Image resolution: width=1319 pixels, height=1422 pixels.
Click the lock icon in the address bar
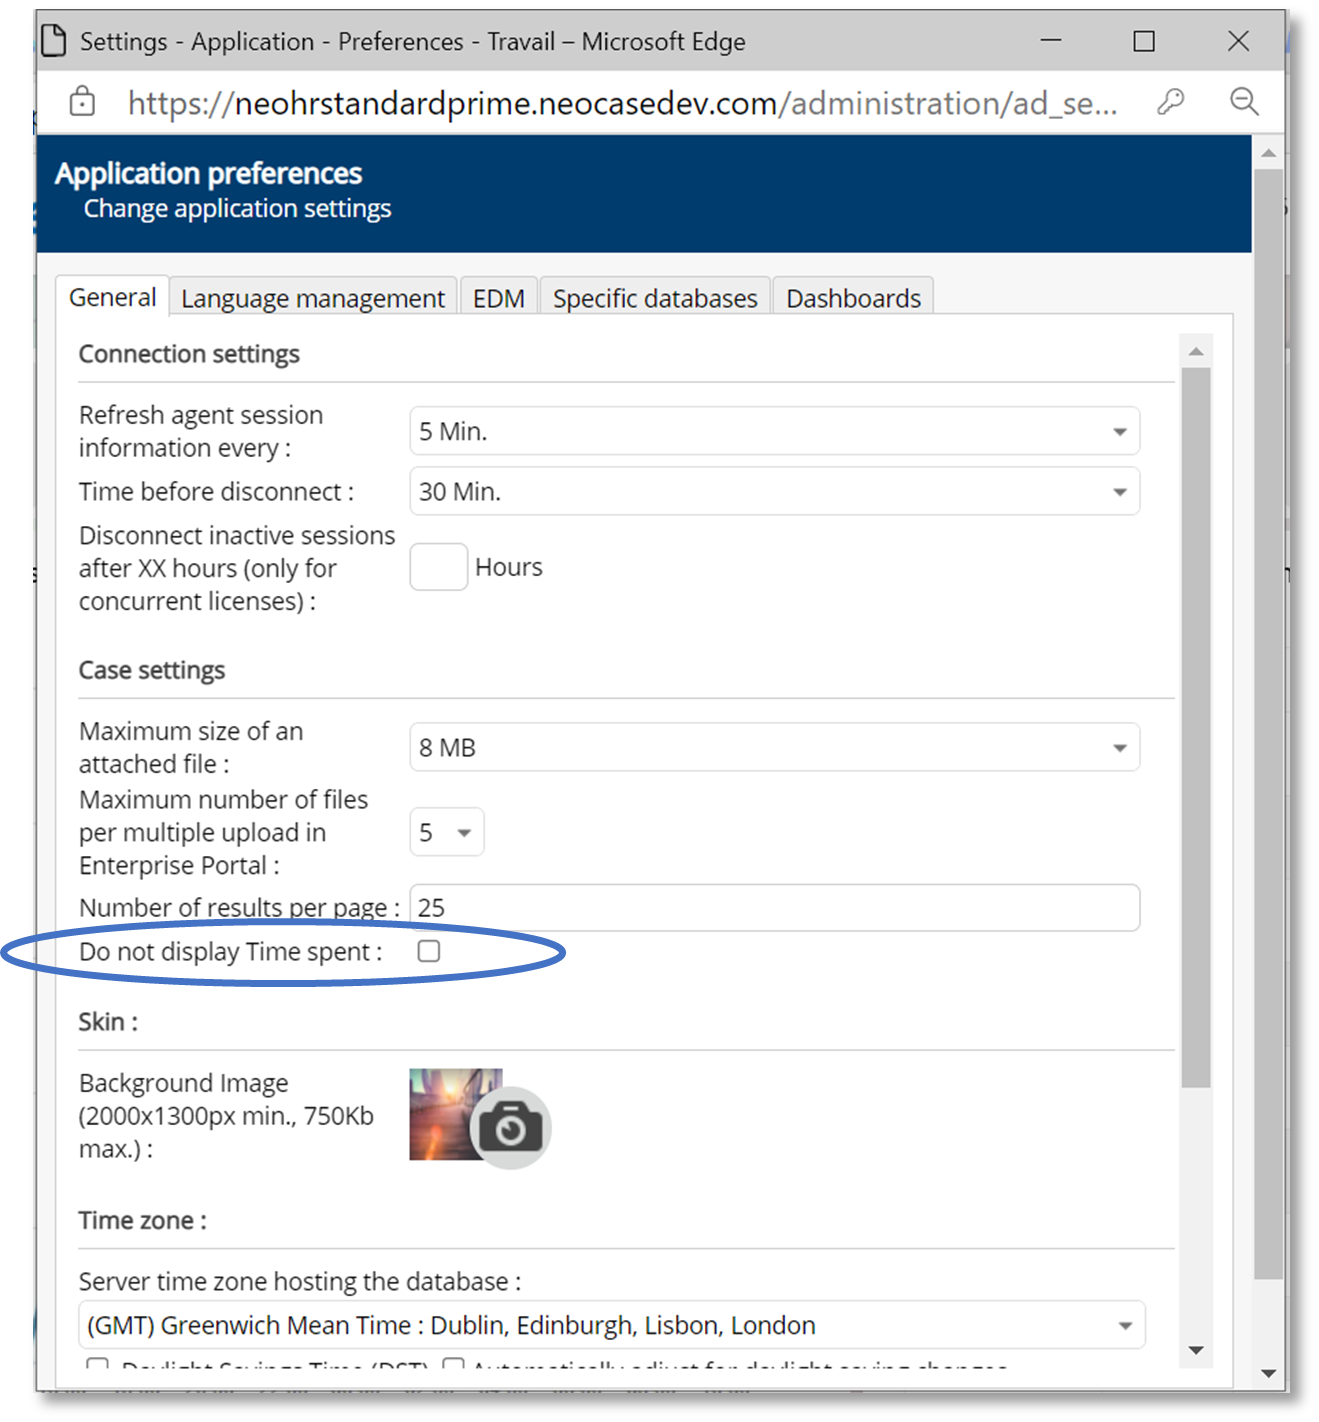(x=82, y=102)
